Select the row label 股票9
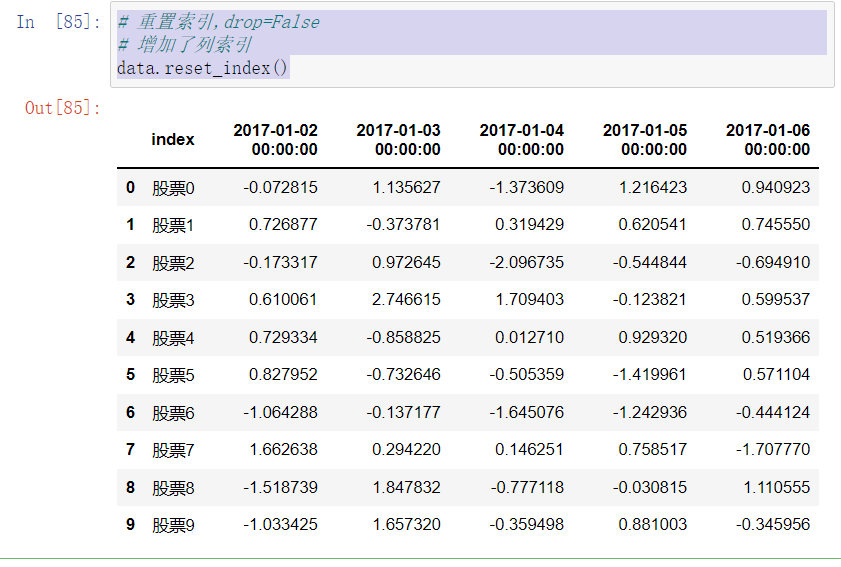 [173, 525]
